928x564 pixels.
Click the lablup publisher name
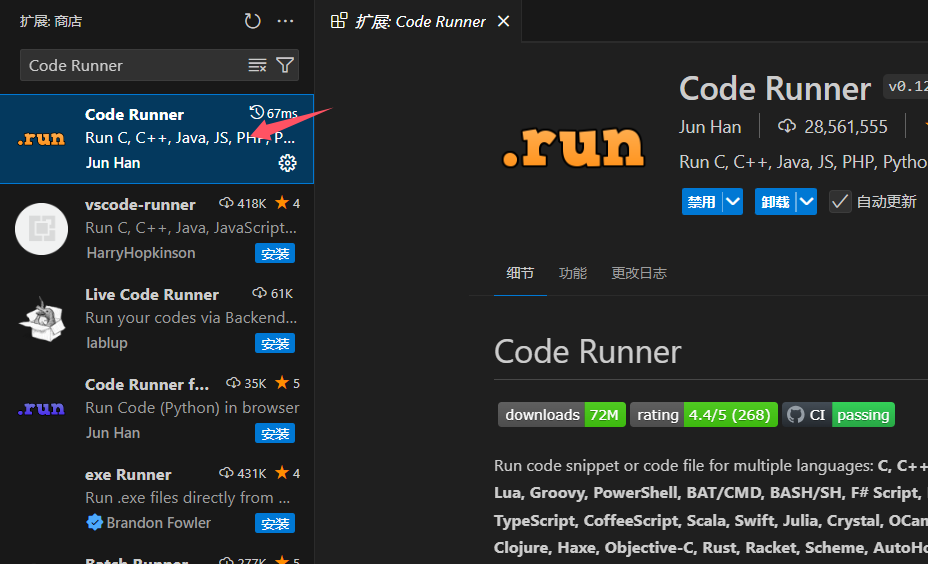(x=107, y=343)
